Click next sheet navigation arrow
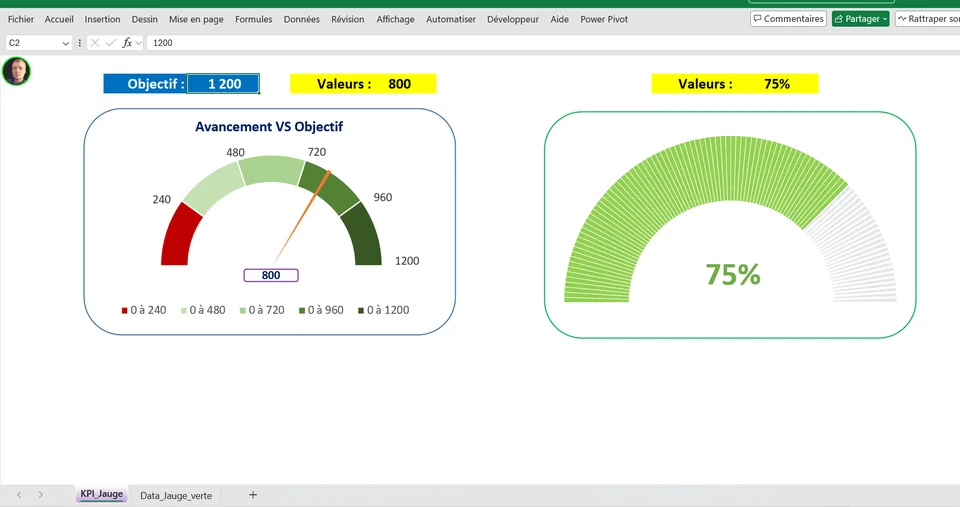The width and height of the screenshot is (960, 507). pos(40,495)
